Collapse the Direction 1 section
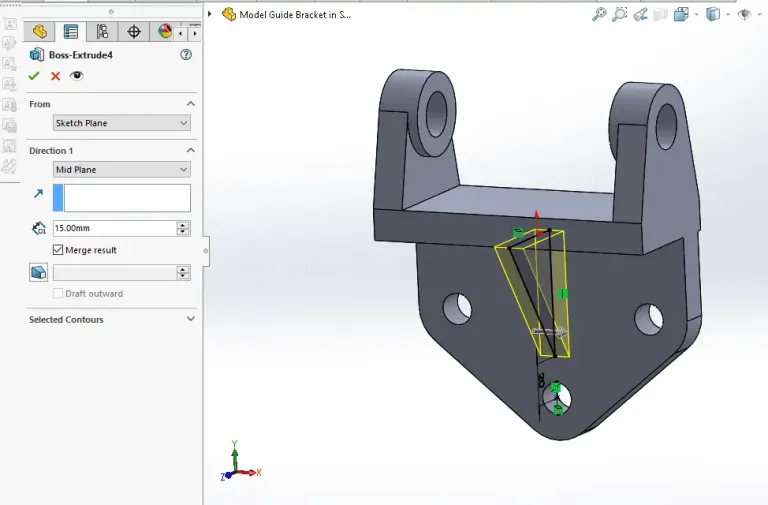768x505 pixels. [190, 151]
